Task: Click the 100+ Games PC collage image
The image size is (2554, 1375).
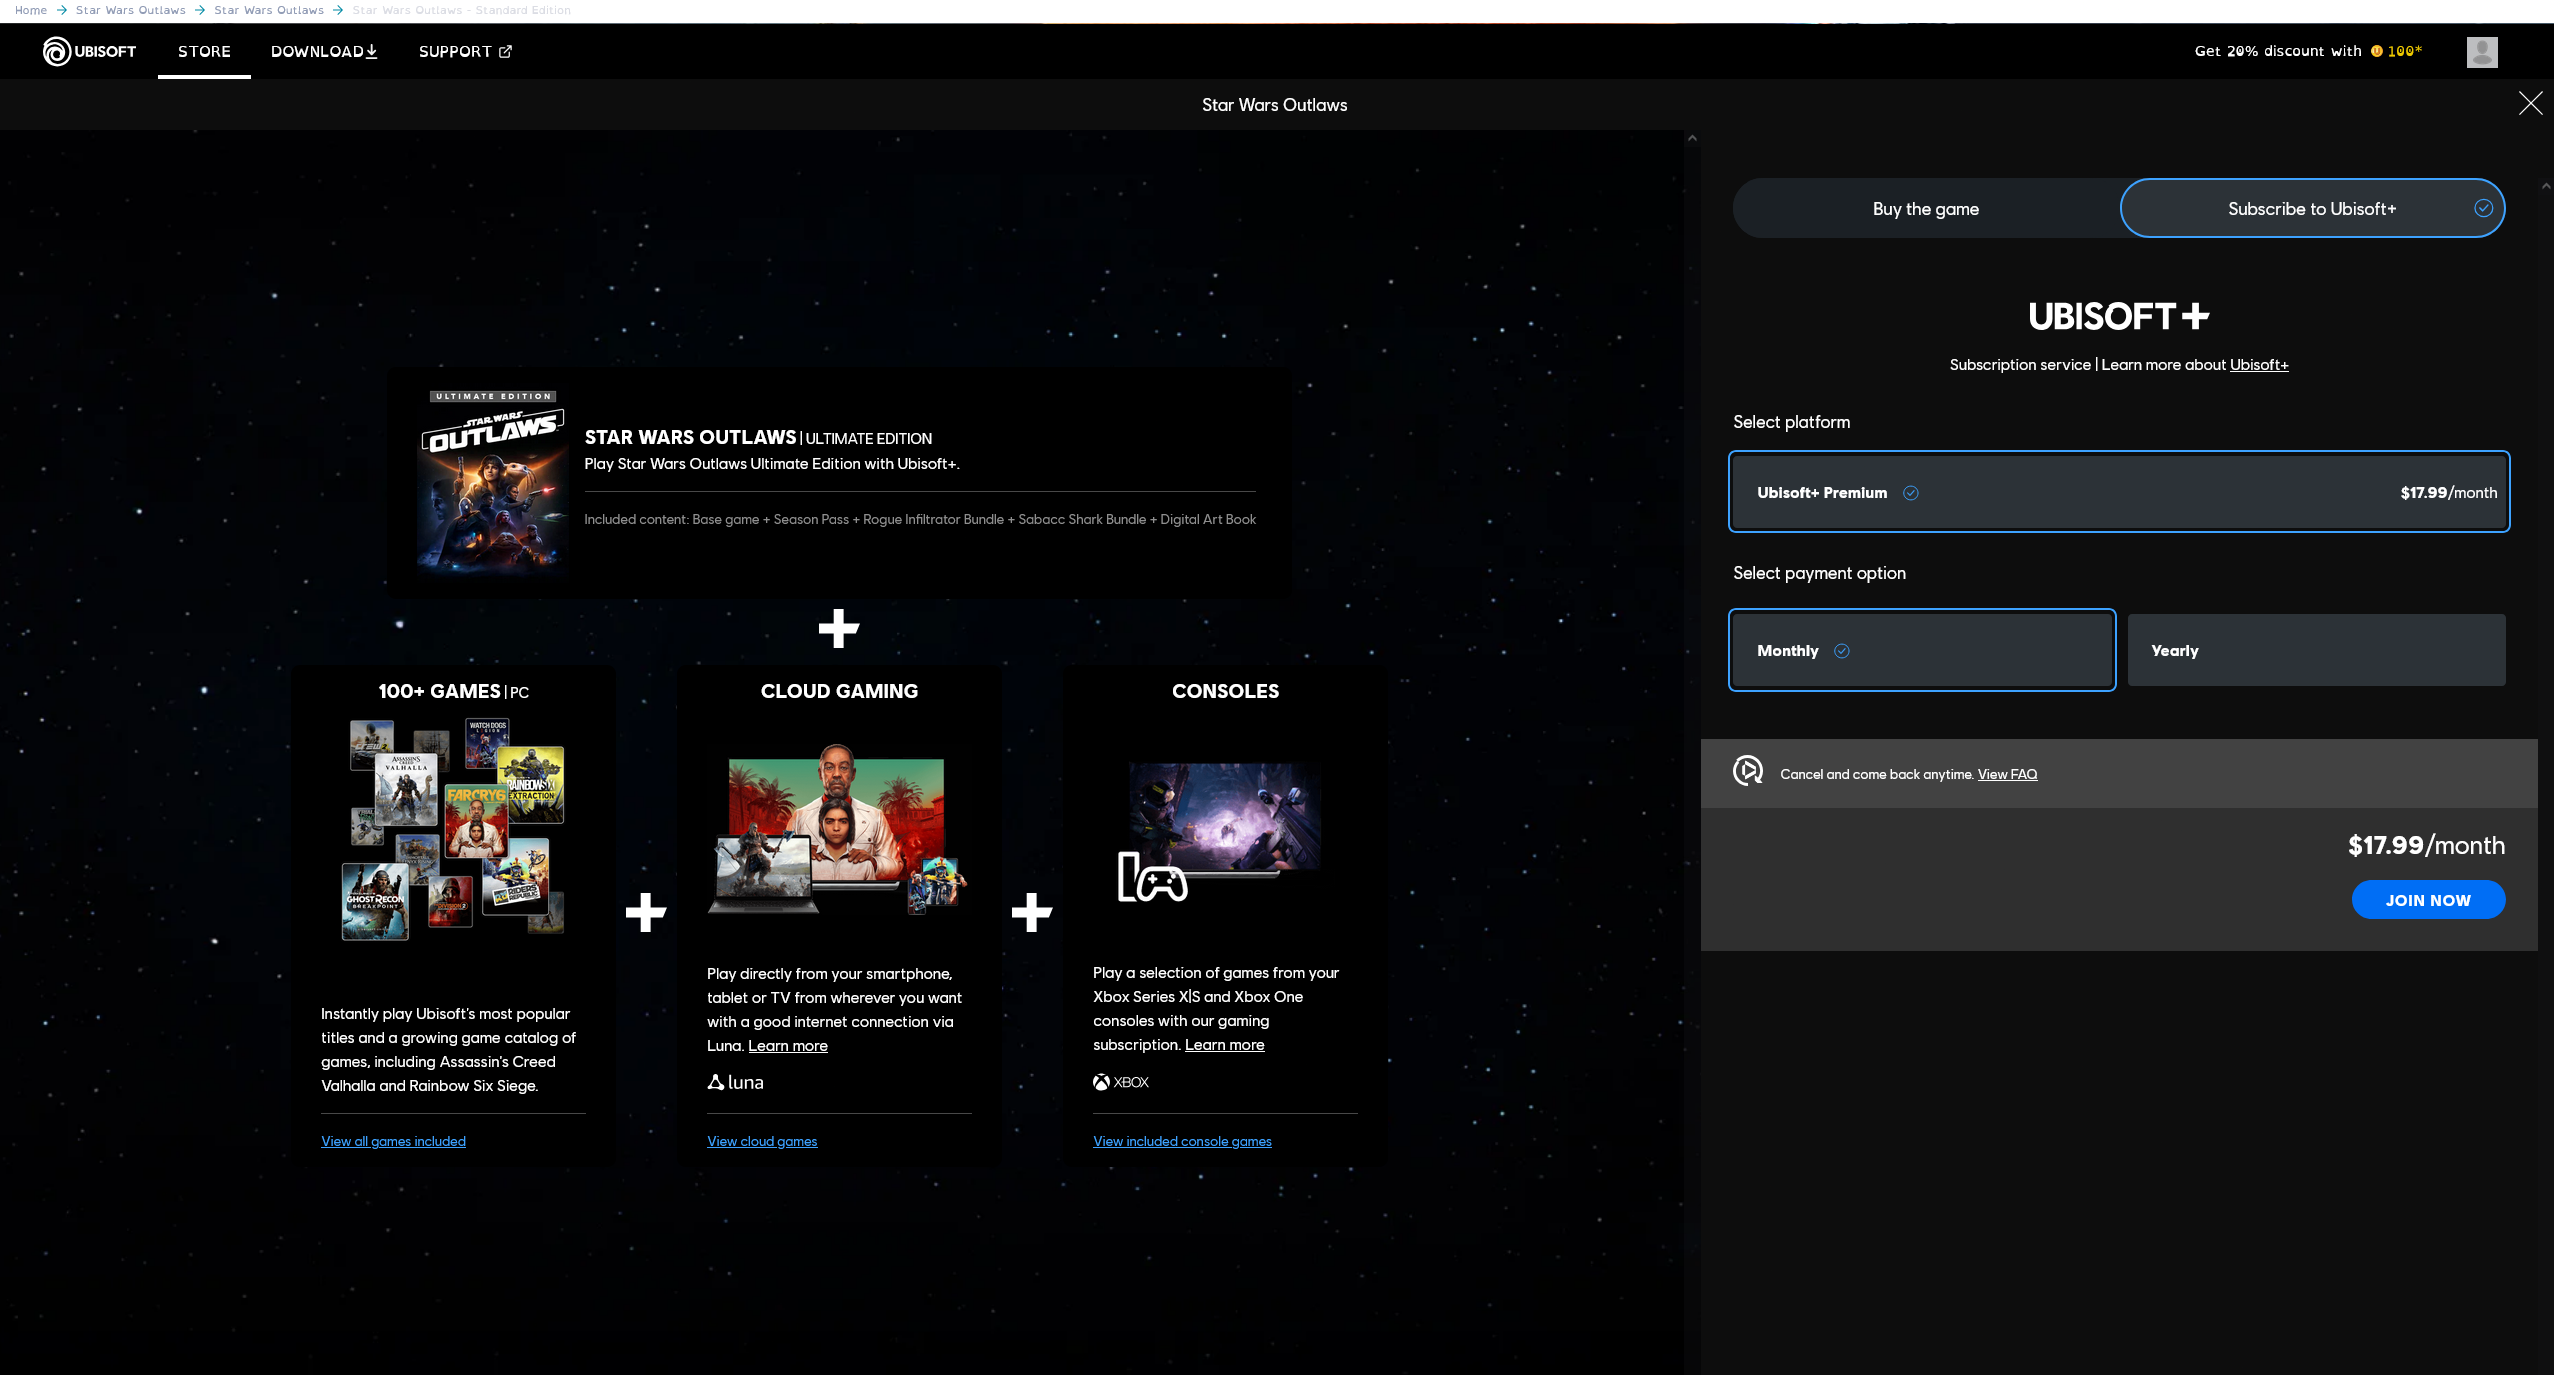Action: click(x=453, y=829)
